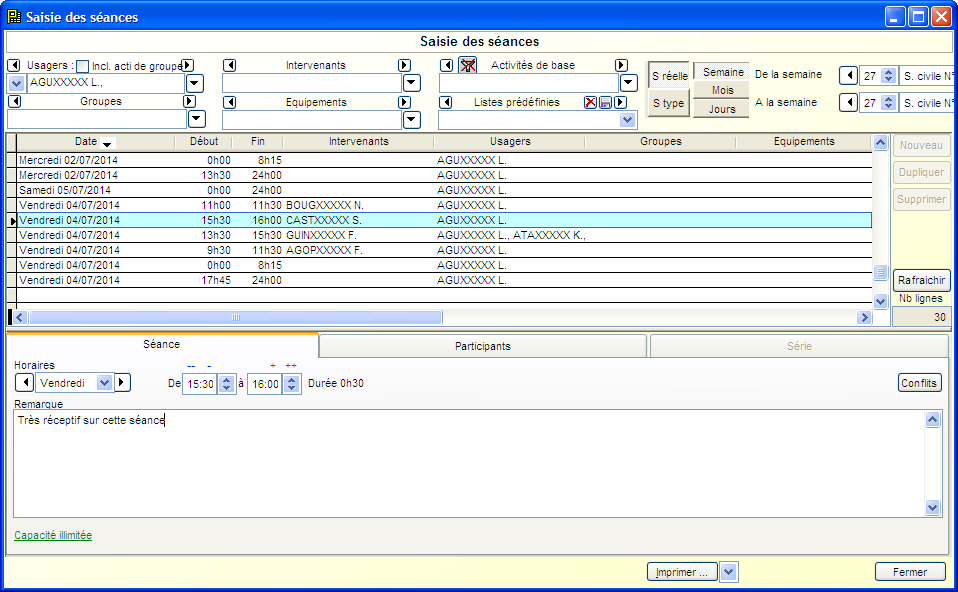Viewport: 958px width, 592px height.
Task: Click next arrow beside Activités de base
Action: click(621, 65)
